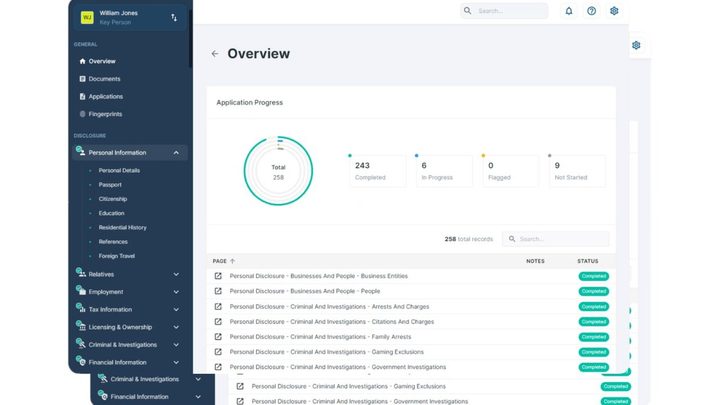Screen dimensions: 720x405
Task: Click the 243 Completed stat card
Action: point(377,171)
